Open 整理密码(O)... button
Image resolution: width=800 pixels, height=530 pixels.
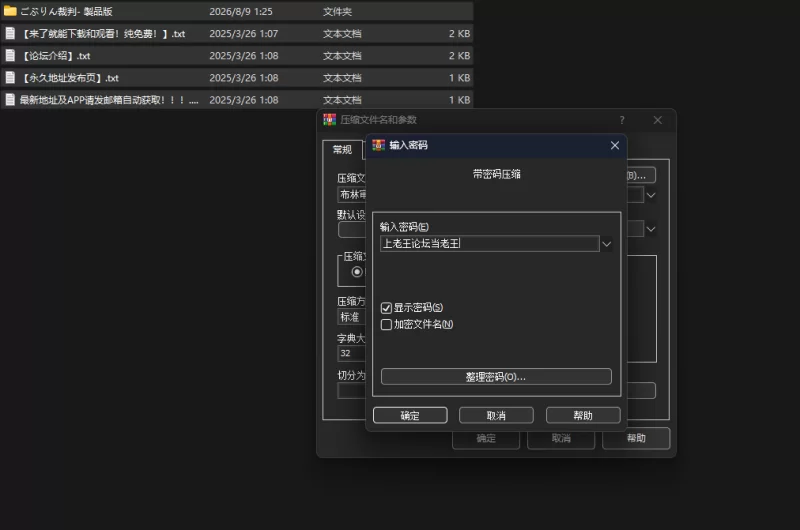click(496, 376)
